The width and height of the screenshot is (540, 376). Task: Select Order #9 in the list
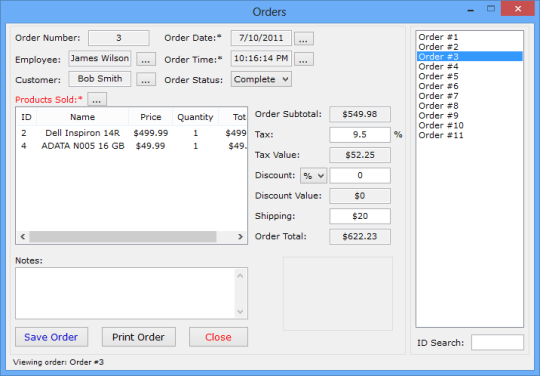click(469, 115)
